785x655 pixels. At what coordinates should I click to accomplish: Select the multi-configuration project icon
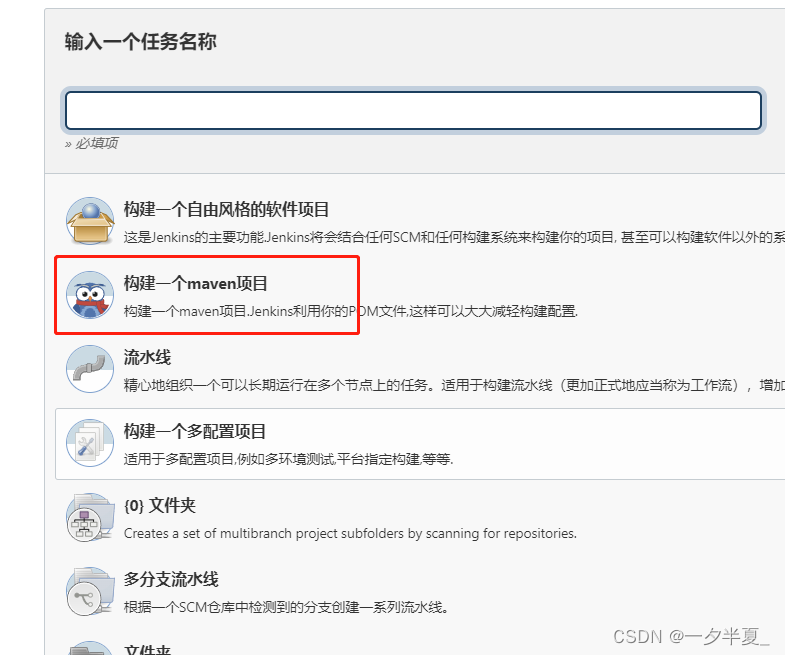point(90,443)
